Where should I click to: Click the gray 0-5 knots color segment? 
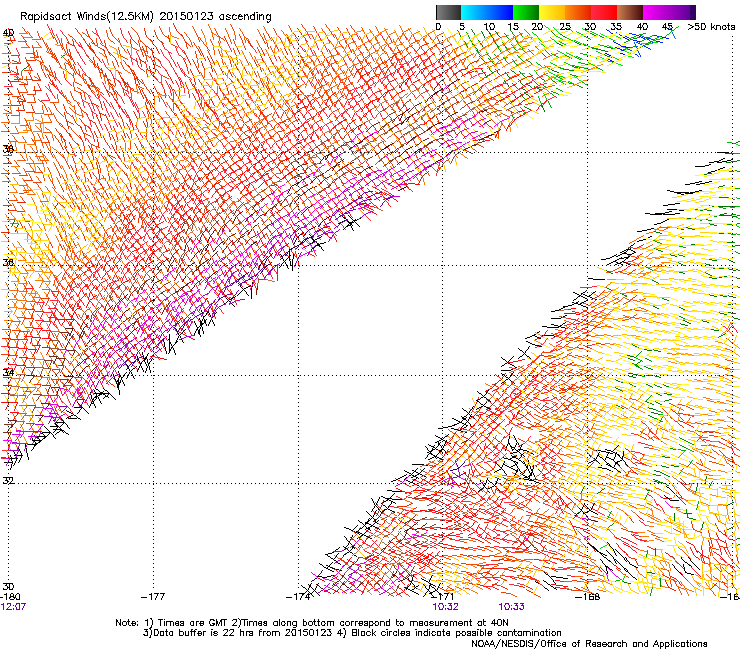(x=448, y=12)
